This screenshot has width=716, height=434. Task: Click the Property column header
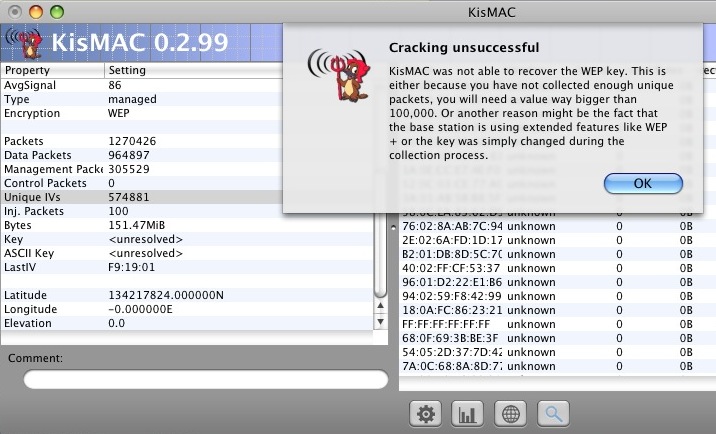pos(52,70)
